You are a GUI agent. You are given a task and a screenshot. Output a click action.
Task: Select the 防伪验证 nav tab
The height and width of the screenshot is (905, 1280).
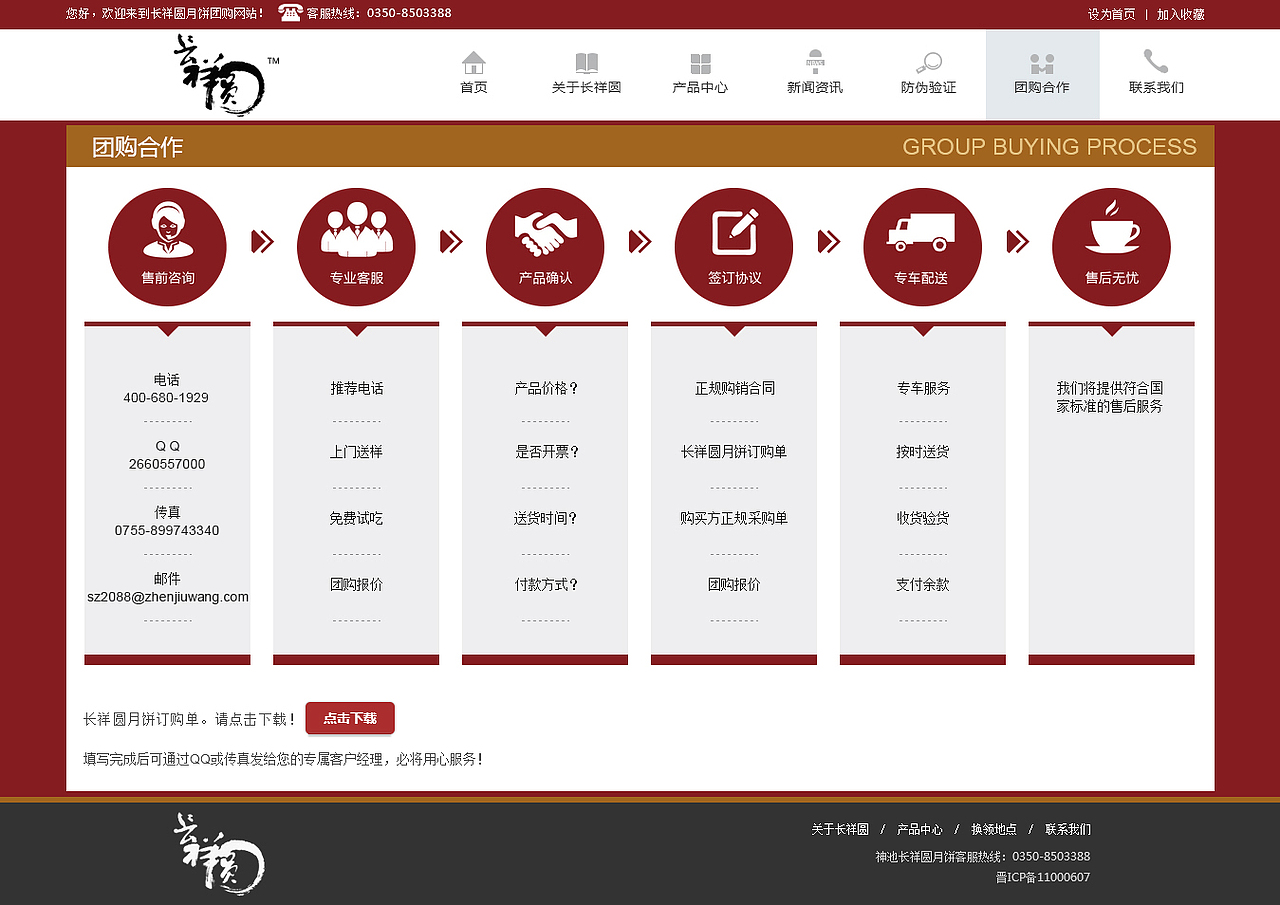pos(929,75)
